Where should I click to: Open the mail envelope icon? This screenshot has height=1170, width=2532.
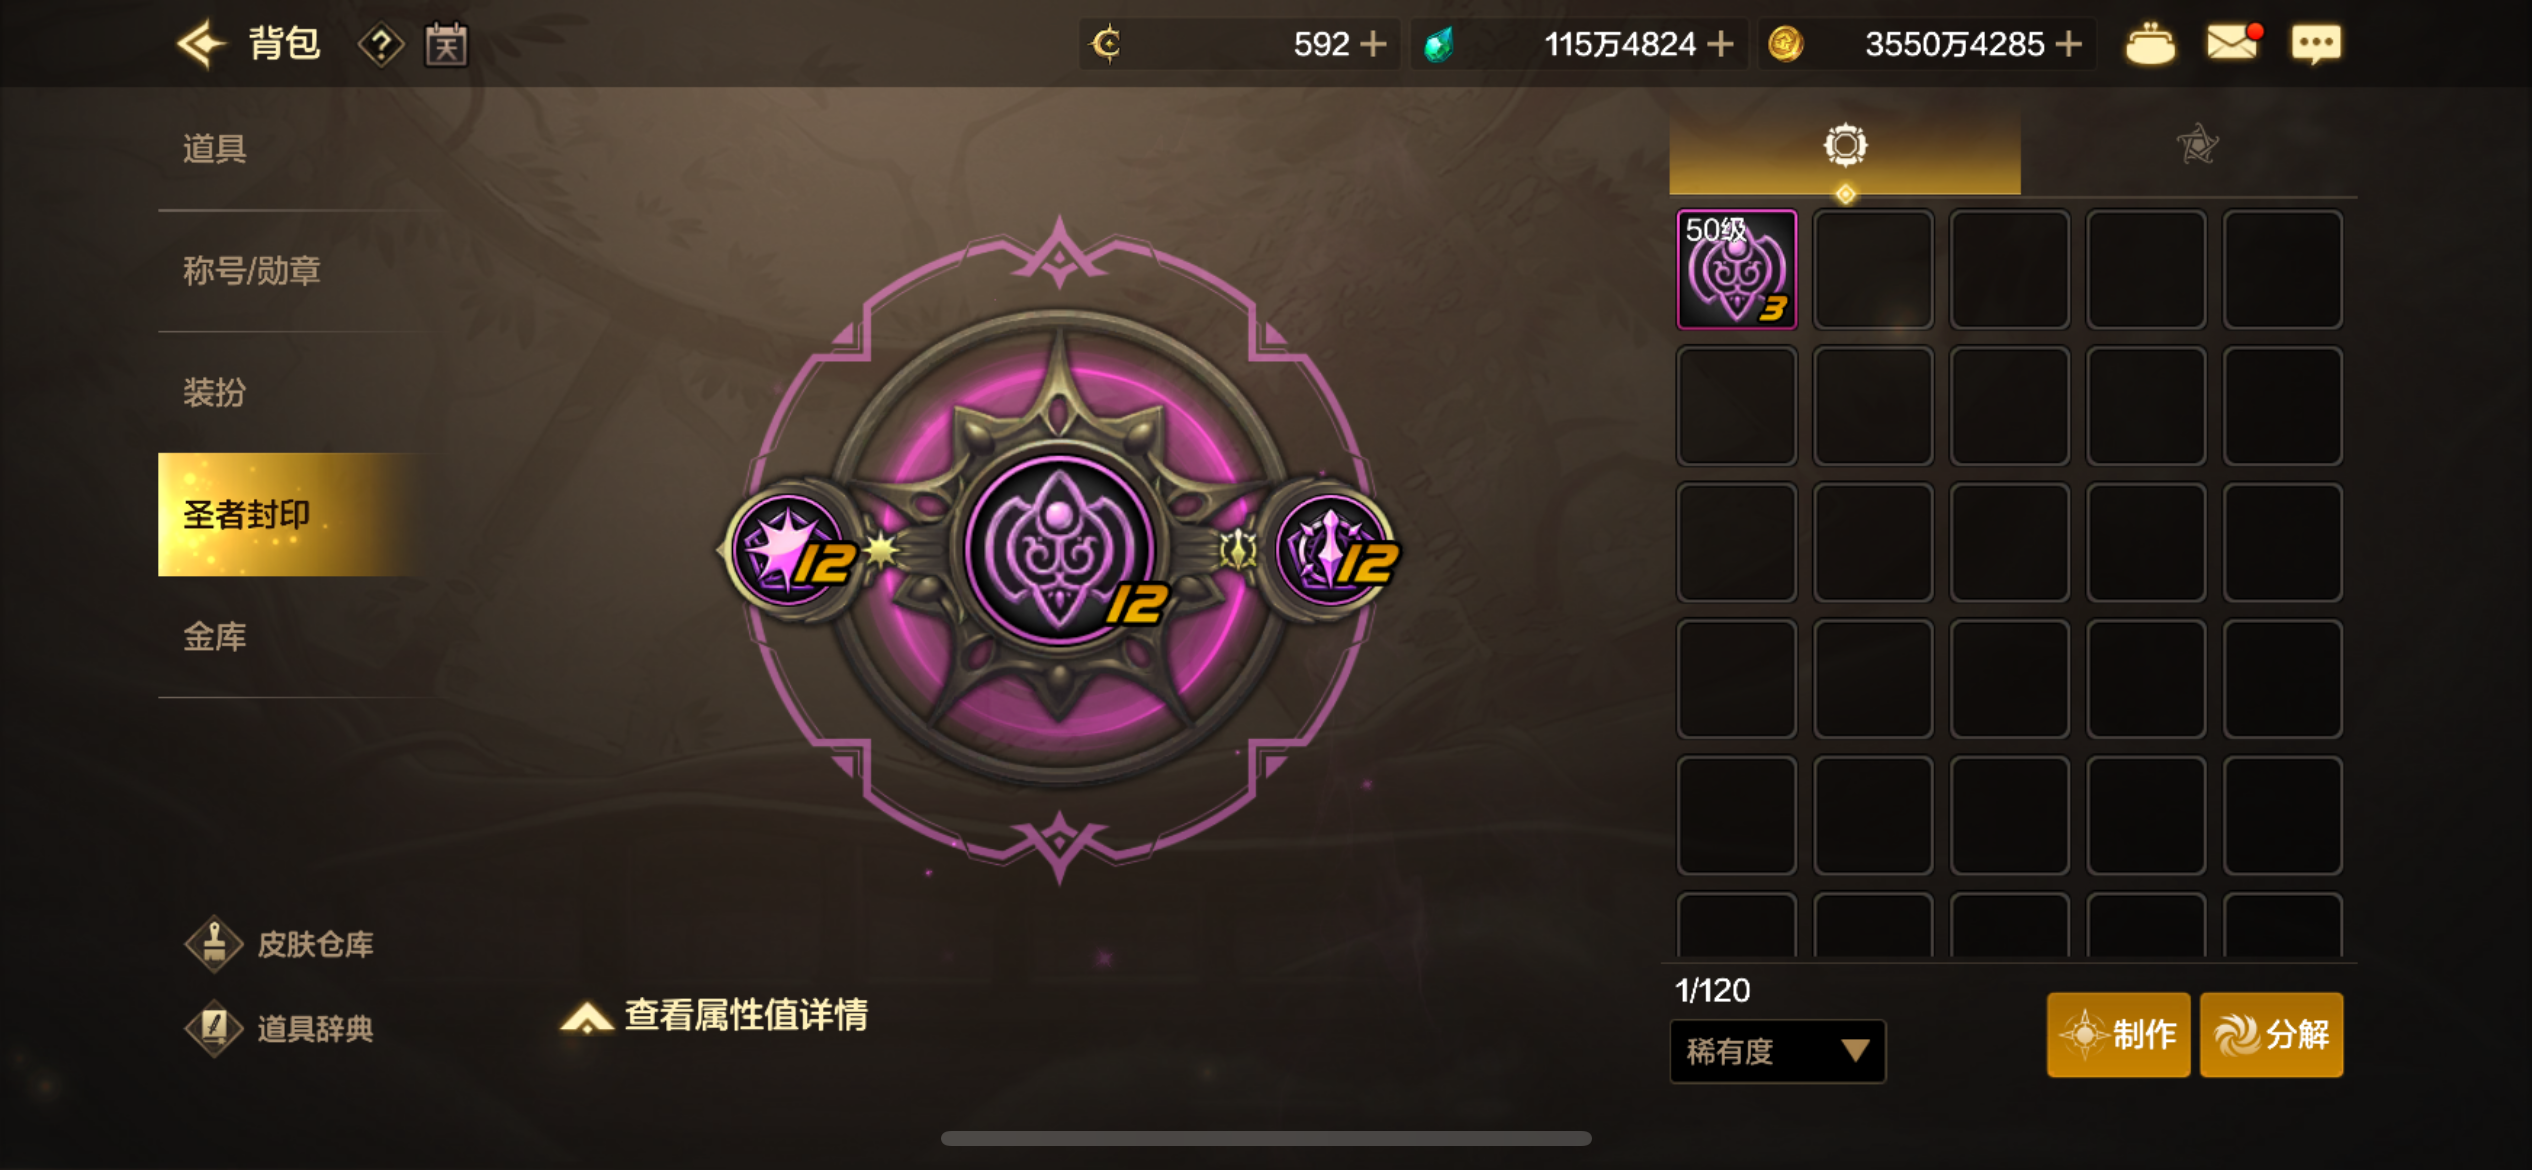[2233, 43]
